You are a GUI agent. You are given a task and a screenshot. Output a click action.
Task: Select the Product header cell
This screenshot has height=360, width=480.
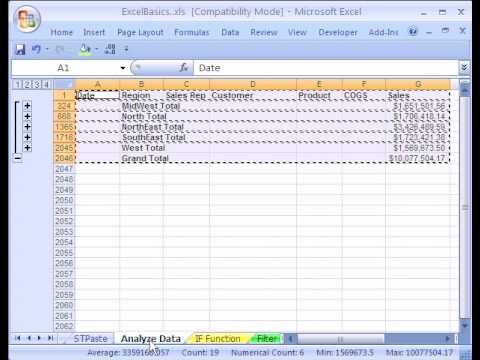[319, 95]
